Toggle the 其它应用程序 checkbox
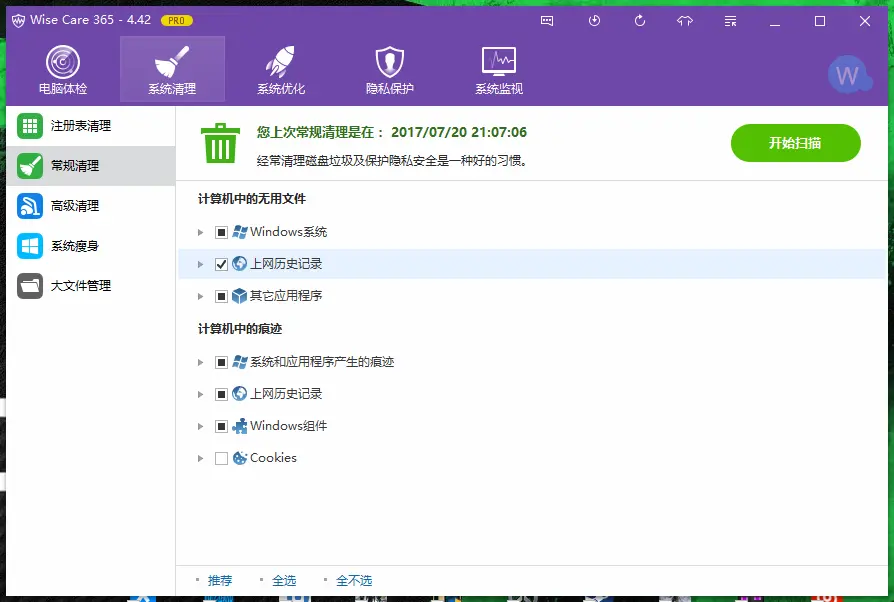Viewport: 894px width, 602px height. tap(221, 296)
